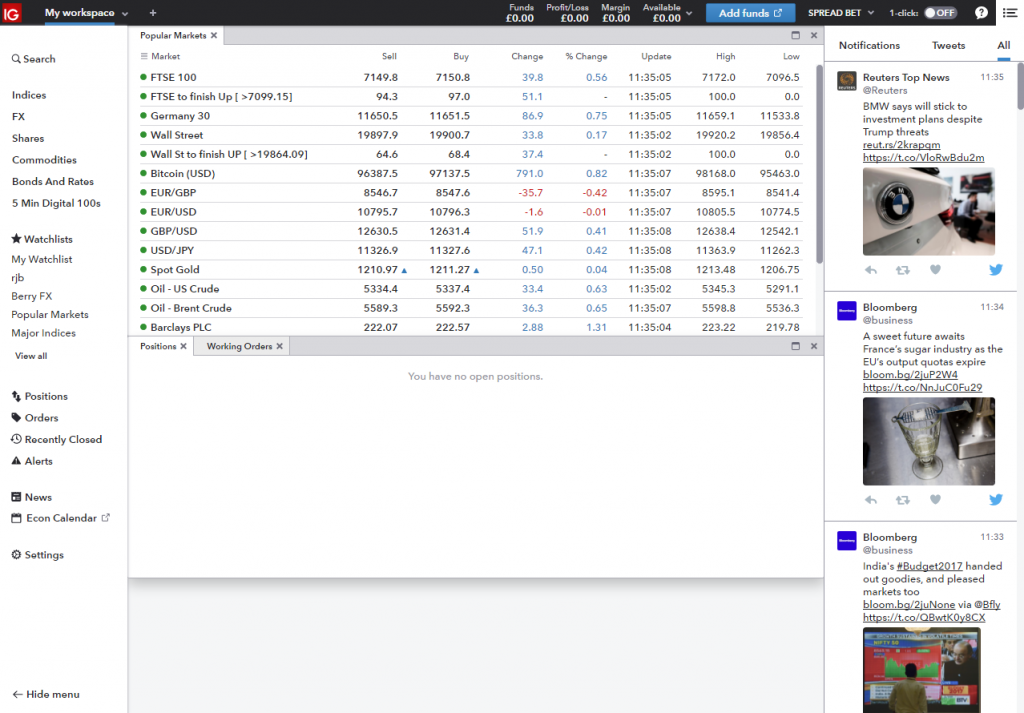Open the sugar glass tweet image
Screen dimensions: 1024x713
coord(928,441)
